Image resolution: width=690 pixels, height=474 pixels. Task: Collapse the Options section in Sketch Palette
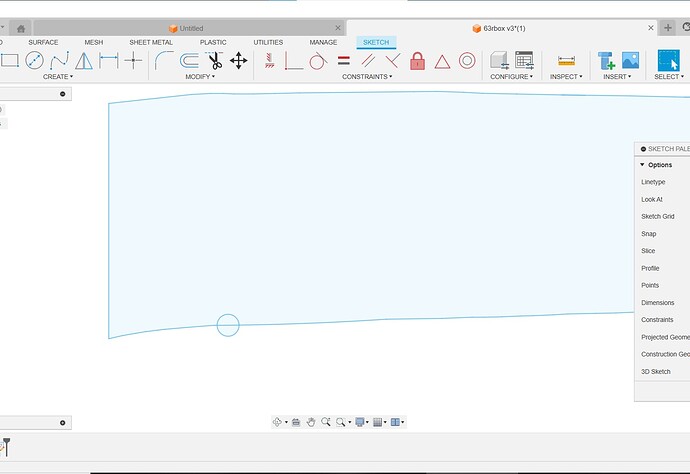point(642,165)
